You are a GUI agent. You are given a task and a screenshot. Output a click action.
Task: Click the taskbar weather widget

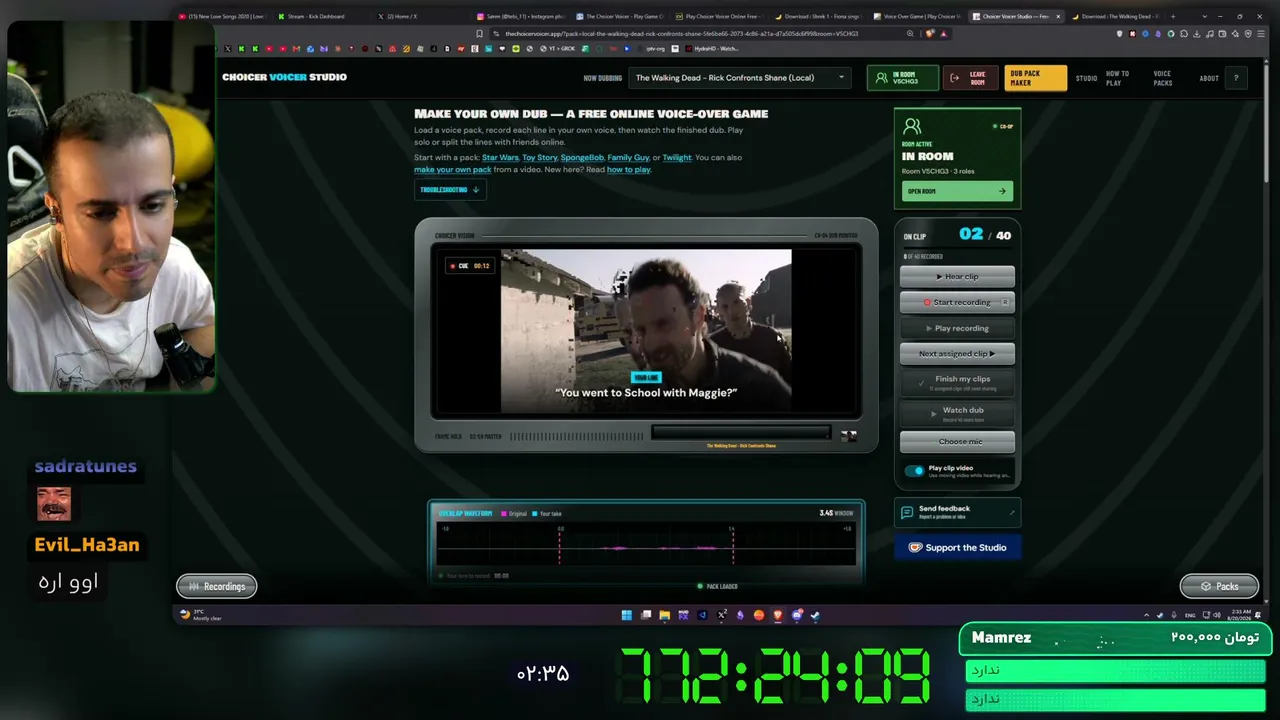click(x=201, y=615)
